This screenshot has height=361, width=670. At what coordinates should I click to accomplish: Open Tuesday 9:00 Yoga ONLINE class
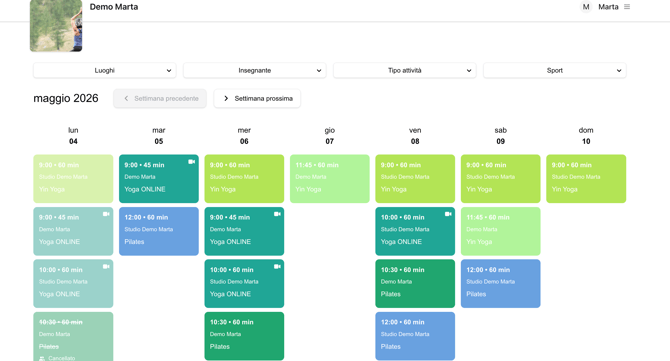click(x=159, y=179)
